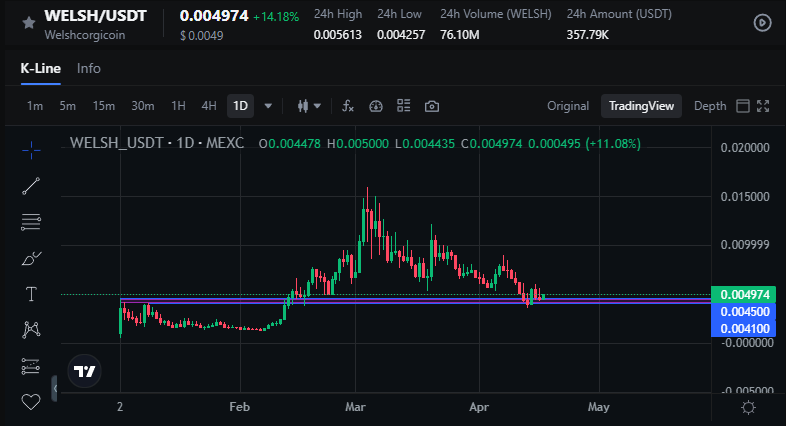Click the Apr label on time axis

[x=479, y=406]
